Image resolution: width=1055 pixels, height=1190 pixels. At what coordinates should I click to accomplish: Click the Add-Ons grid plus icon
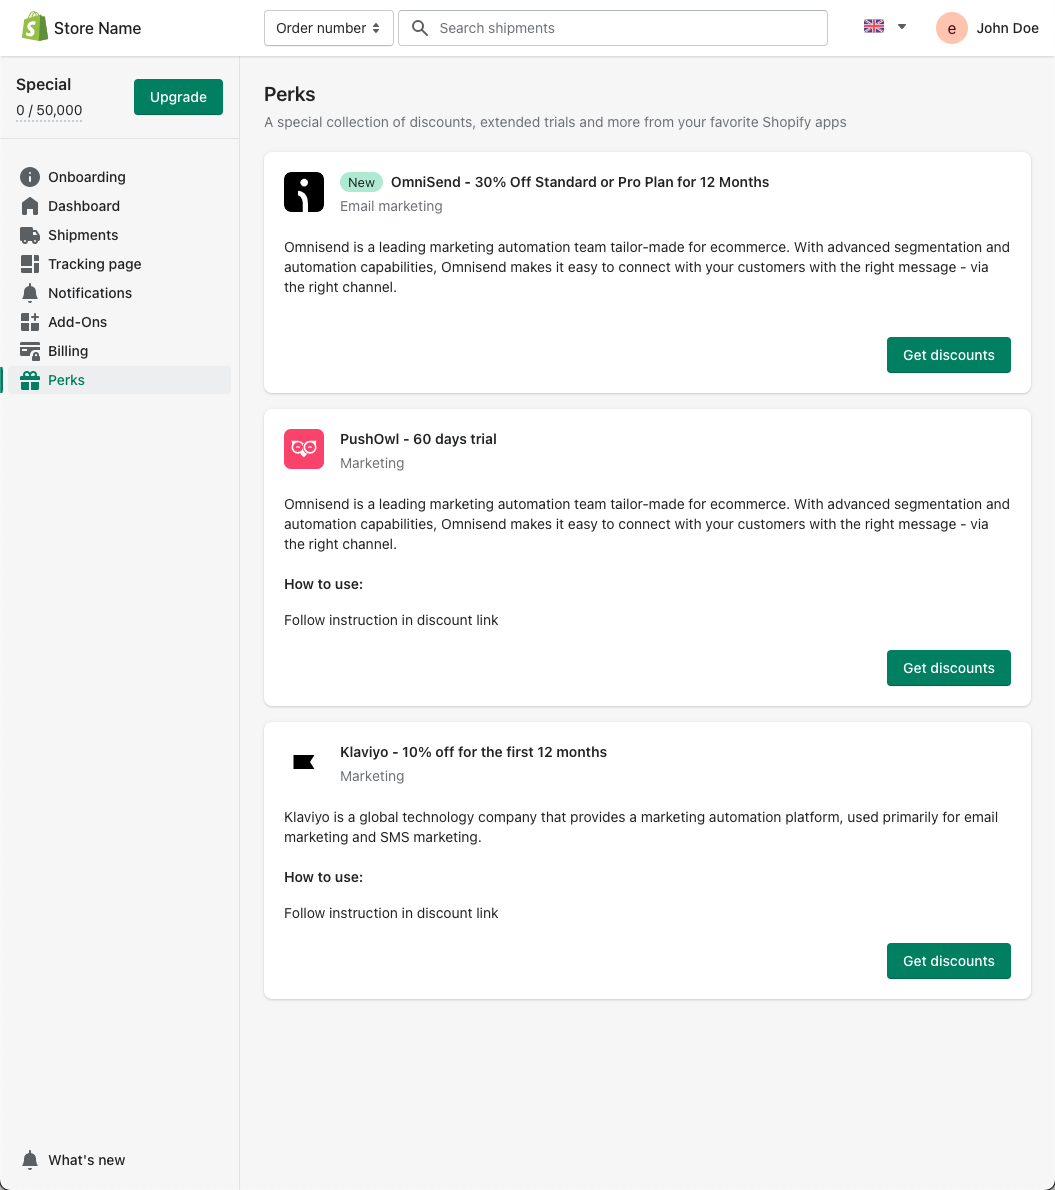[x=30, y=322]
